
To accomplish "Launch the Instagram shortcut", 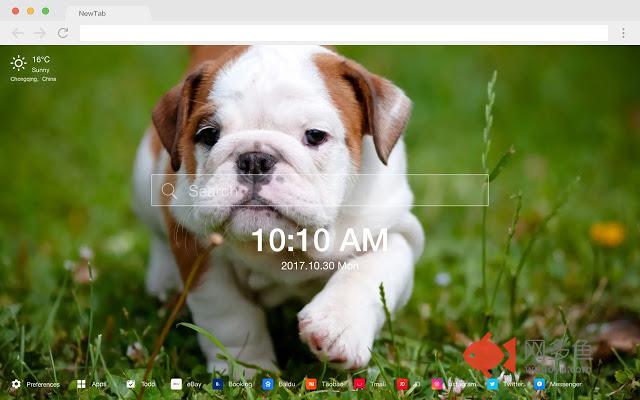I will point(437,384).
